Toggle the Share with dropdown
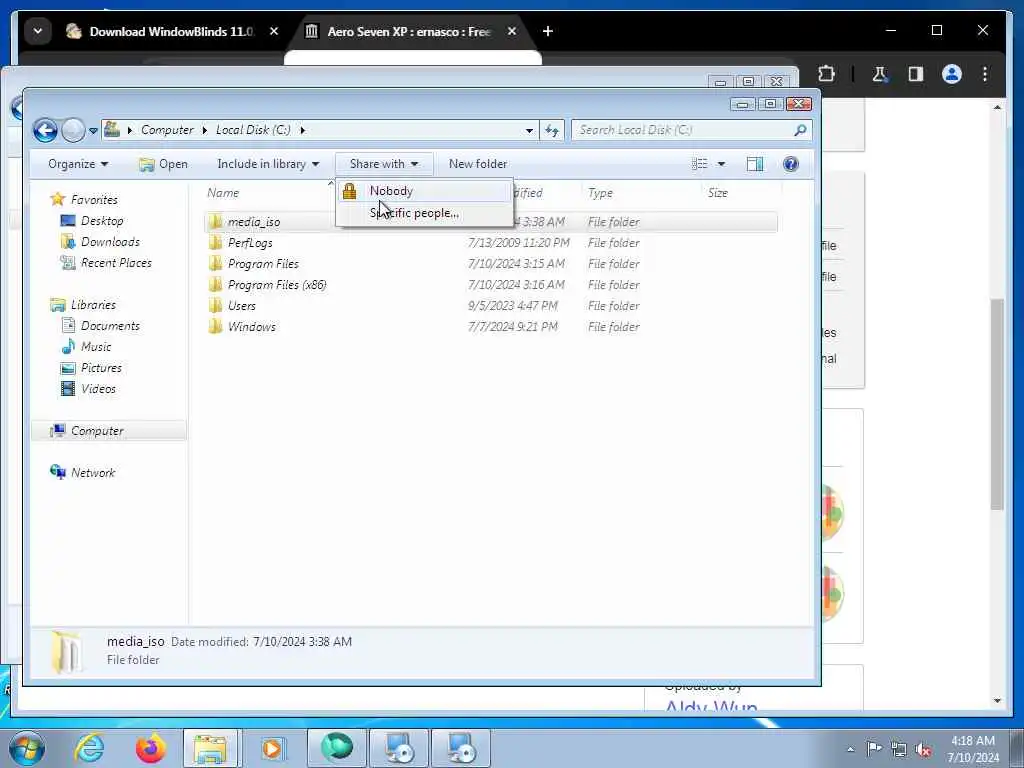Image resolution: width=1024 pixels, height=768 pixels. click(x=384, y=164)
